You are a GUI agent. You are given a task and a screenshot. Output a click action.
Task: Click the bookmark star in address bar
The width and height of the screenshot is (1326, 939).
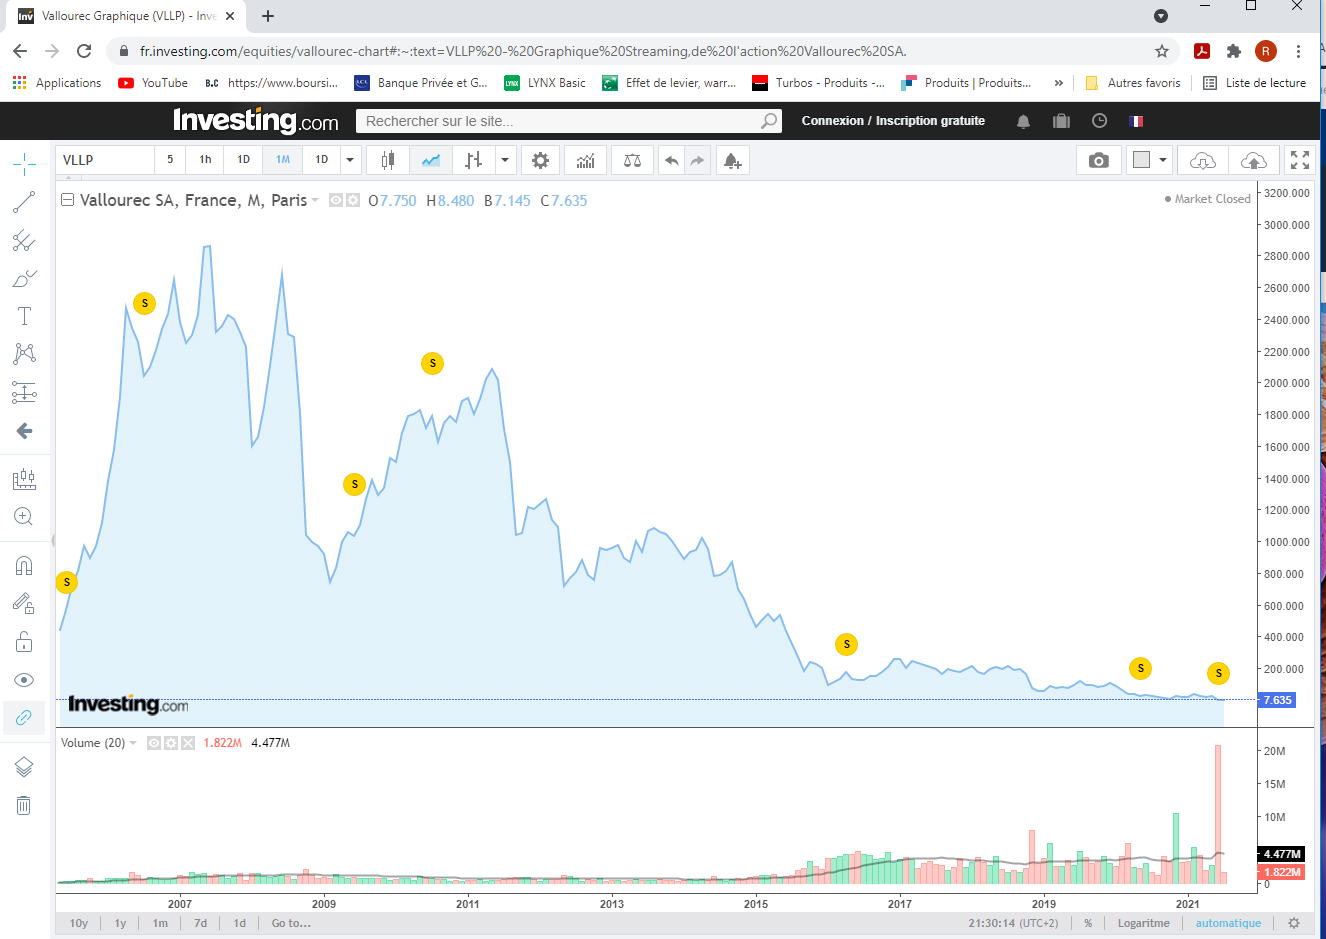[x=1162, y=51]
